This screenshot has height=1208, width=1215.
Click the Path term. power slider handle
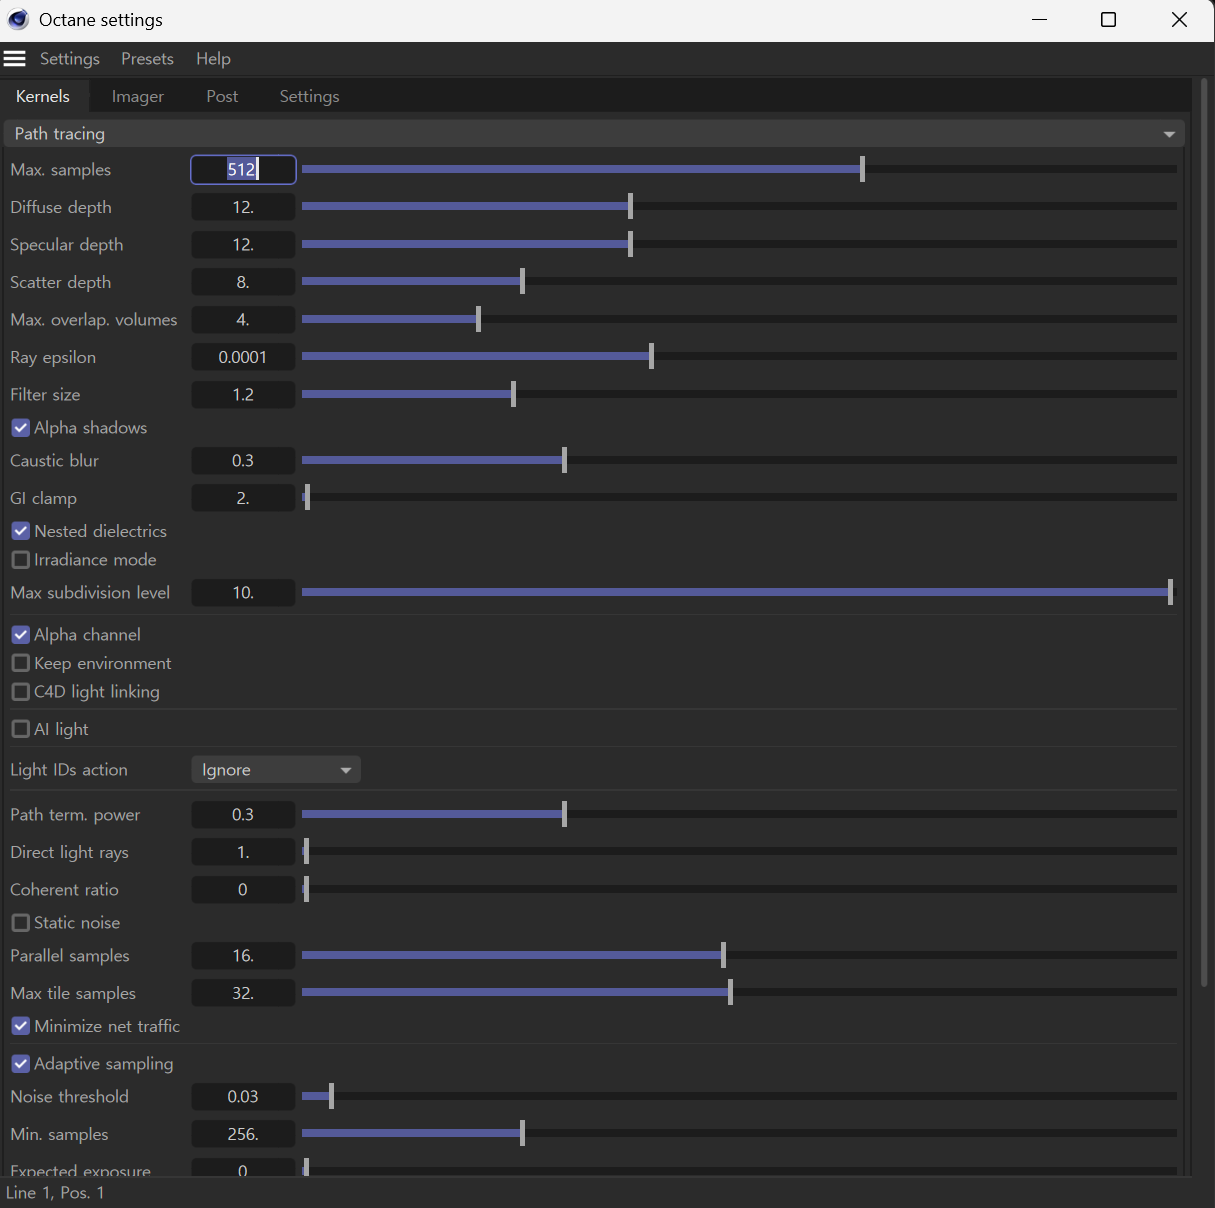[564, 814]
